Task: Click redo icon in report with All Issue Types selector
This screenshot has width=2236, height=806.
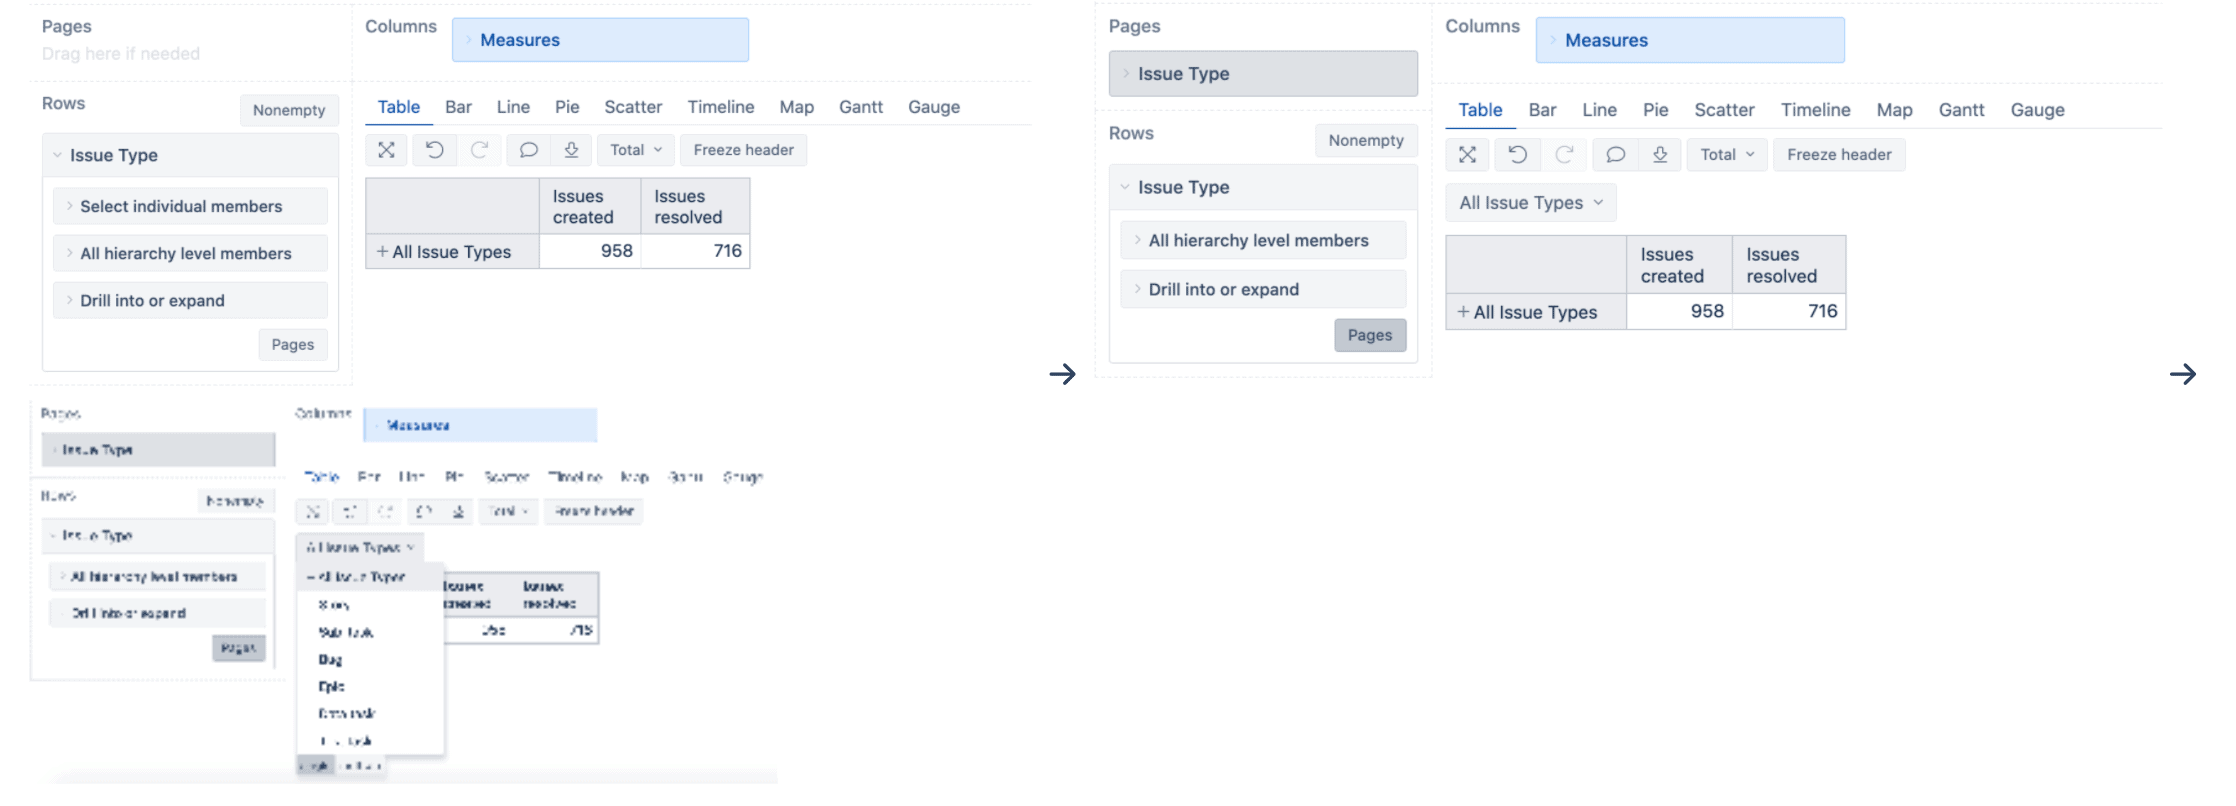Action: click(x=1564, y=155)
